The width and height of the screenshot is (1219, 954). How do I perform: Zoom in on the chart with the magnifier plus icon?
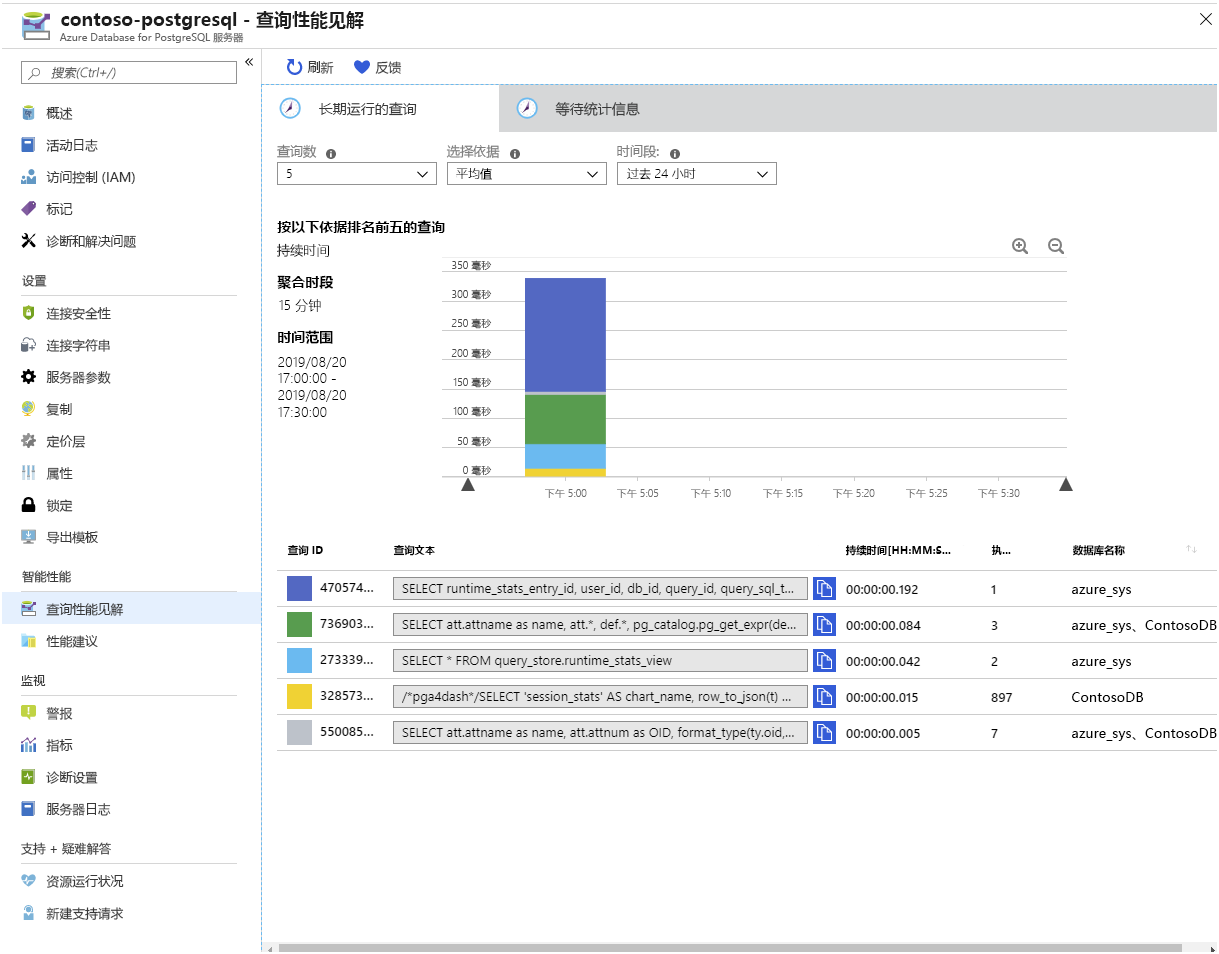tap(1020, 246)
